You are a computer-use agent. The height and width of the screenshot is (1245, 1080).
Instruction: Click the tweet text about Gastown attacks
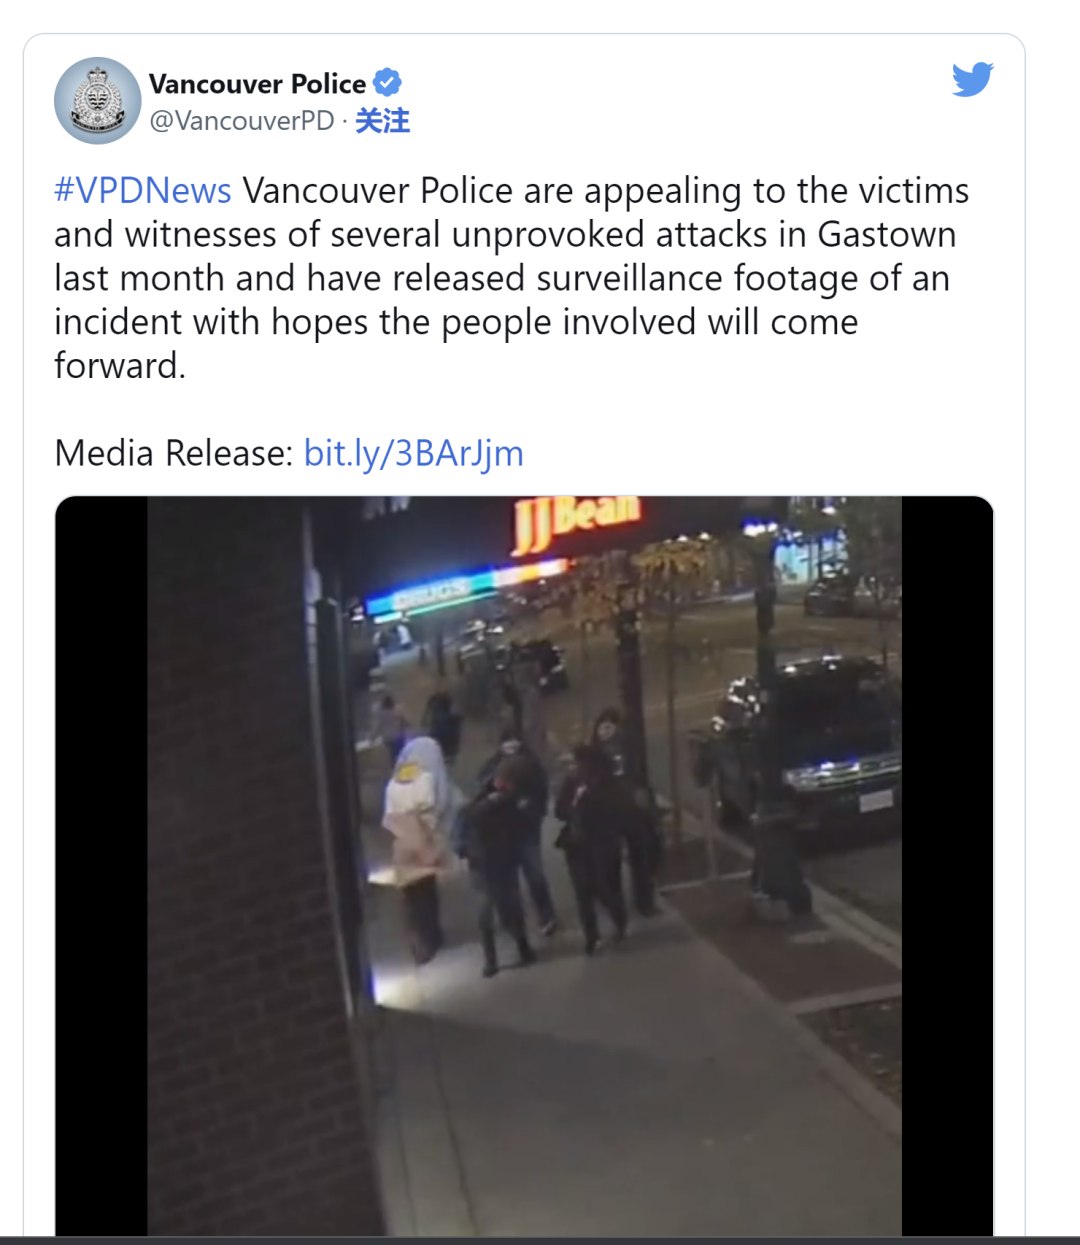click(x=512, y=278)
